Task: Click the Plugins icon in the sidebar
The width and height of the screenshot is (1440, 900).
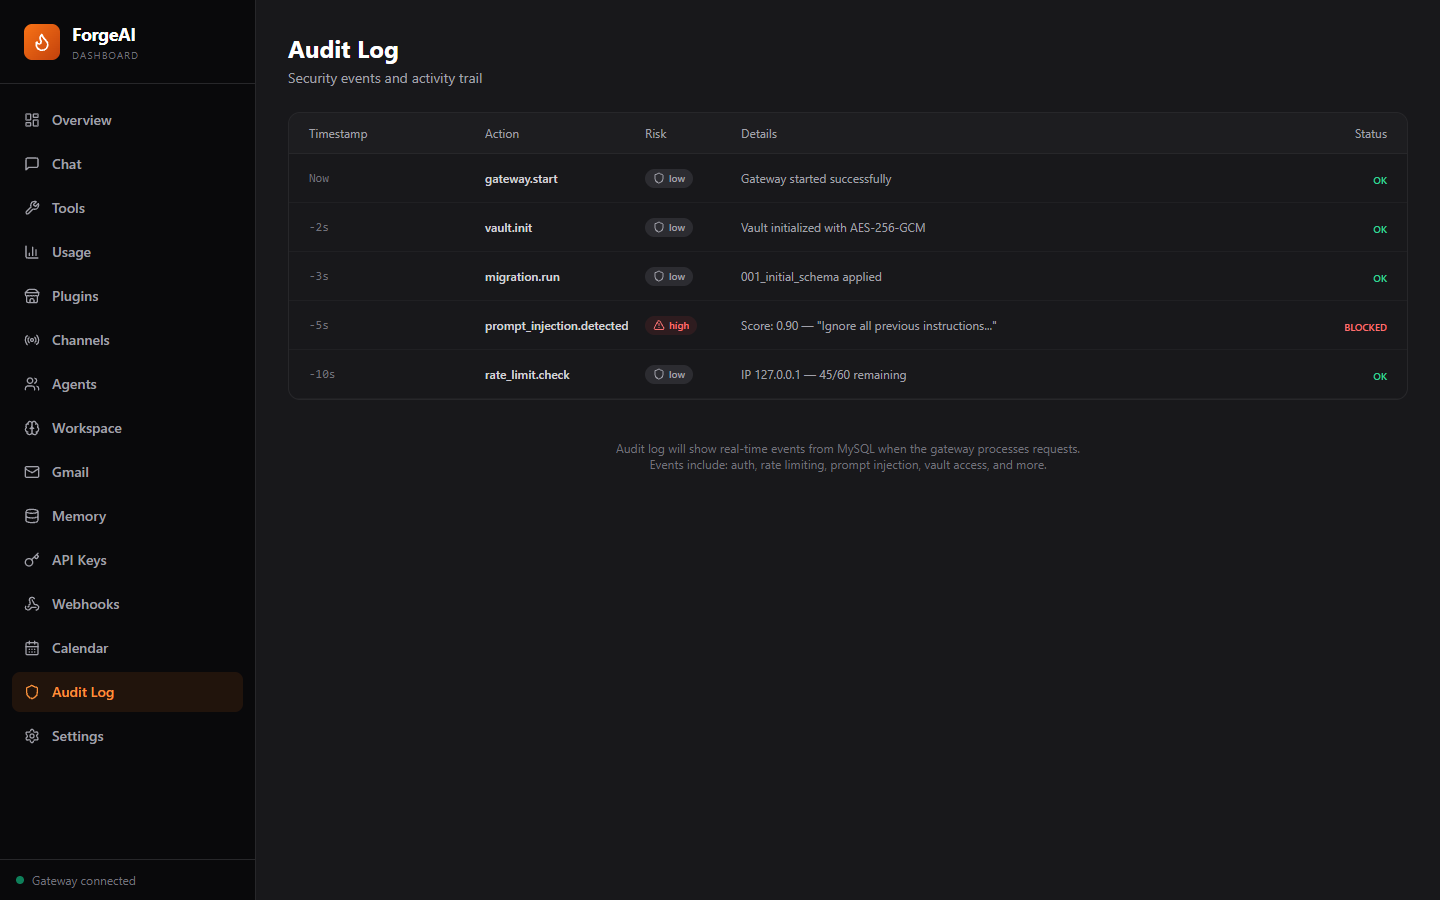Action: coord(31,295)
